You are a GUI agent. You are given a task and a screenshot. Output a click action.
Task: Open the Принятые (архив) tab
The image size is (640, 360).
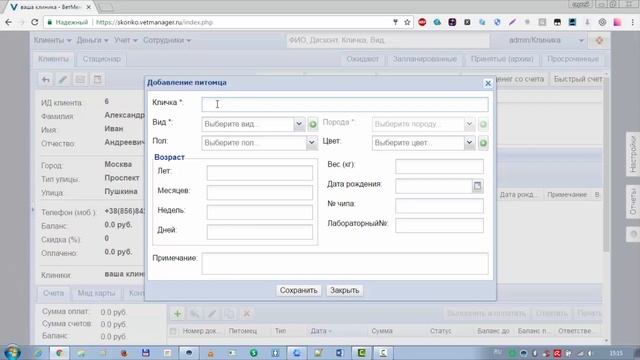point(502,59)
